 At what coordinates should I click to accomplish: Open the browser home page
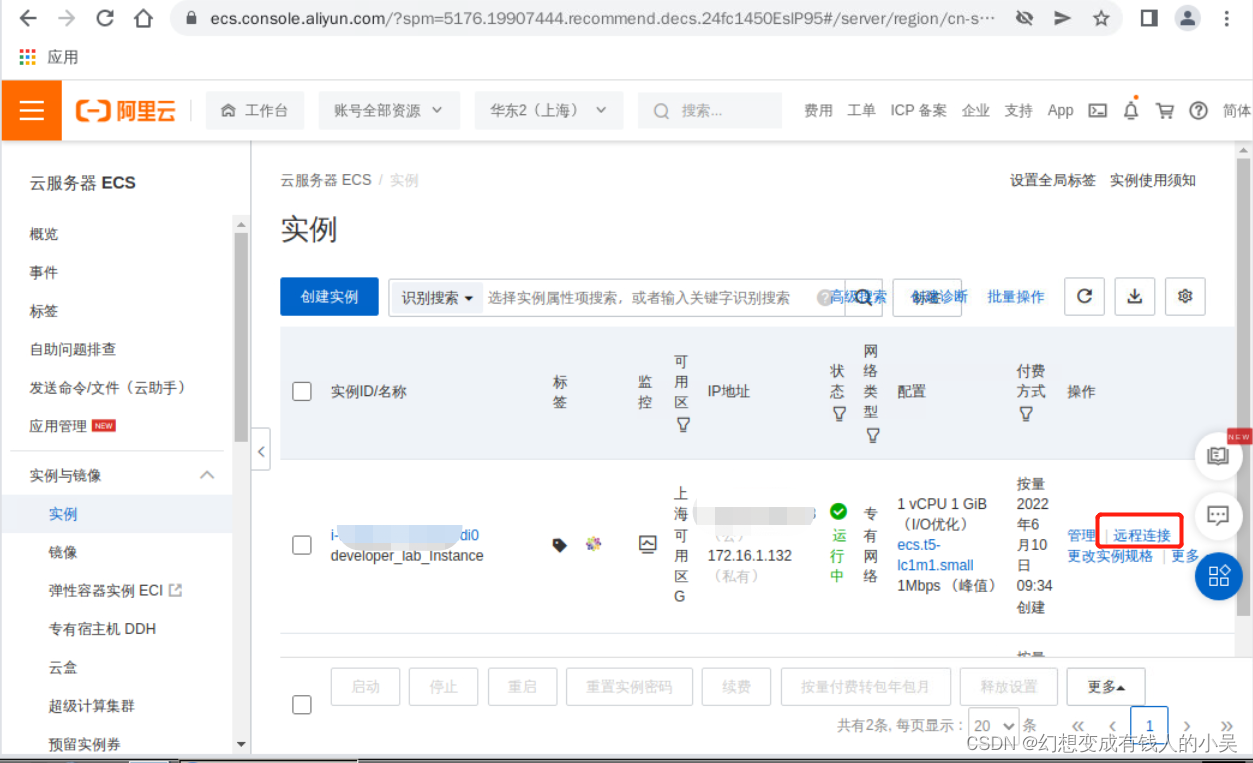point(143,19)
